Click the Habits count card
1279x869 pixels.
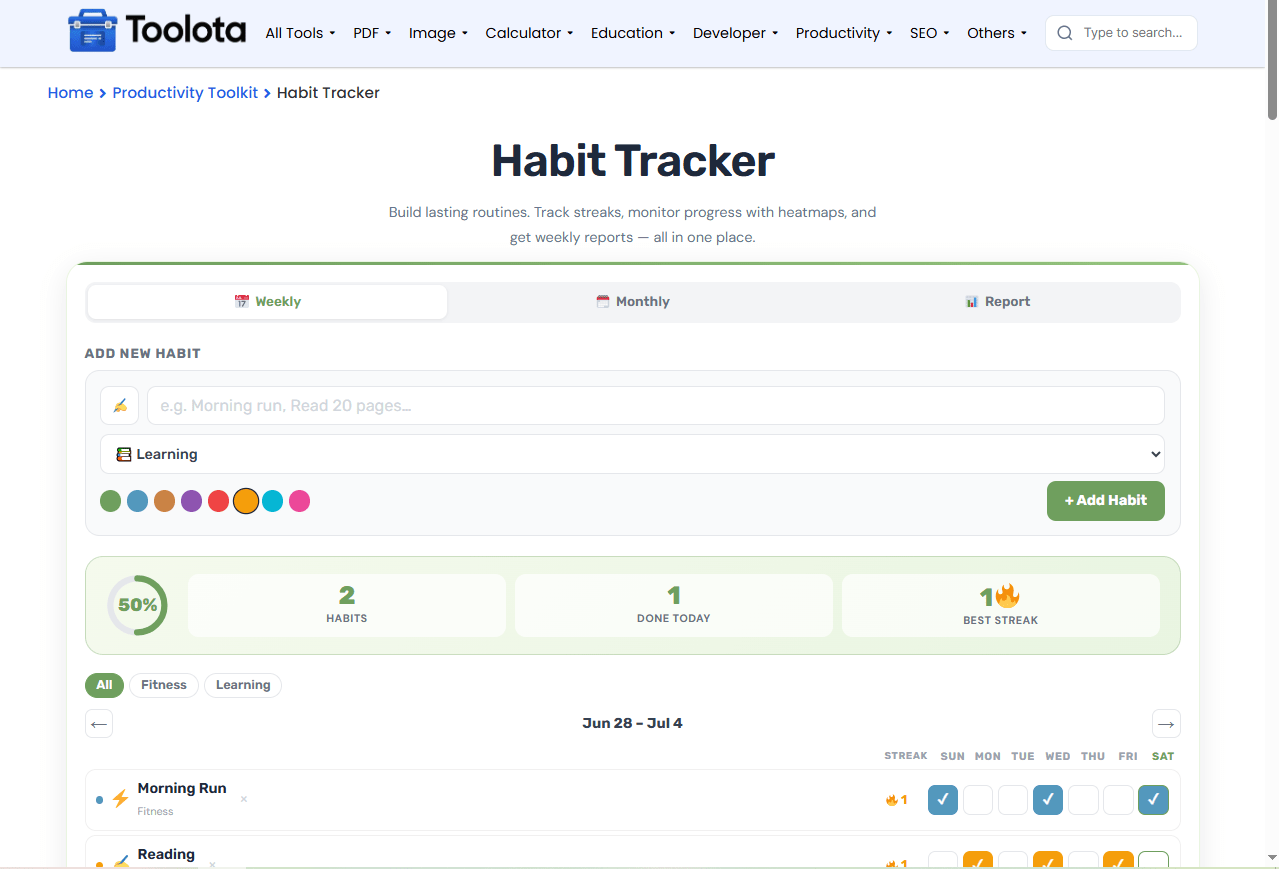[x=347, y=605]
